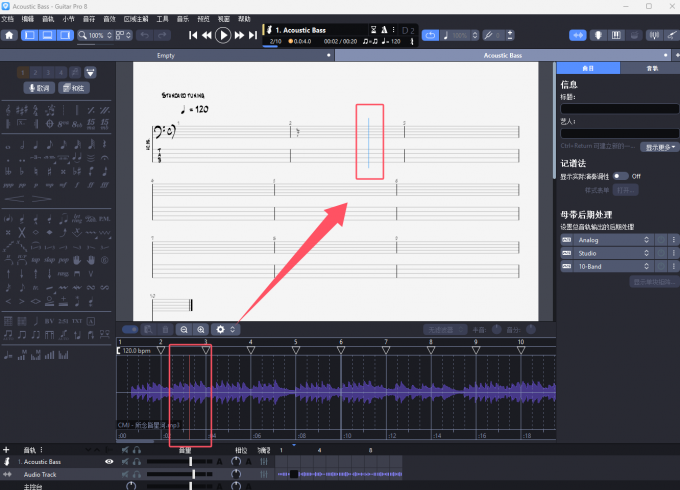The image size is (680, 490).
Task: Open the zoom 100% dropdown
Action: coord(99,35)
